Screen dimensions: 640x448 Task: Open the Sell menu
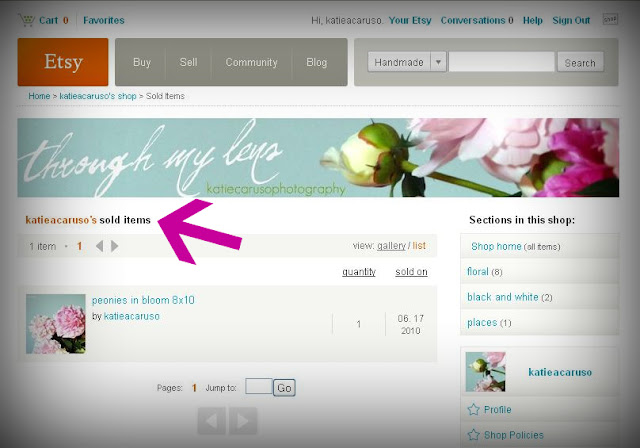(188, 62)
